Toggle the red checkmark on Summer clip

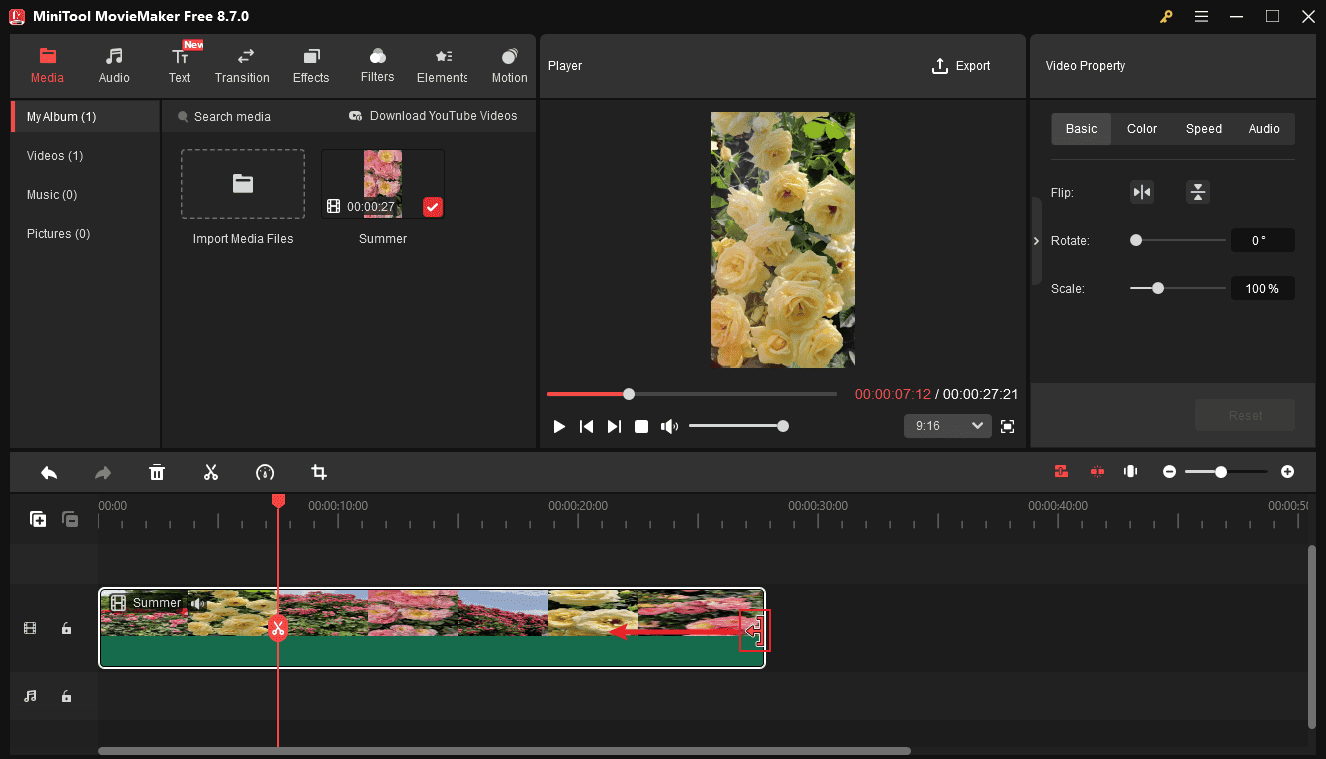(432, 207)
